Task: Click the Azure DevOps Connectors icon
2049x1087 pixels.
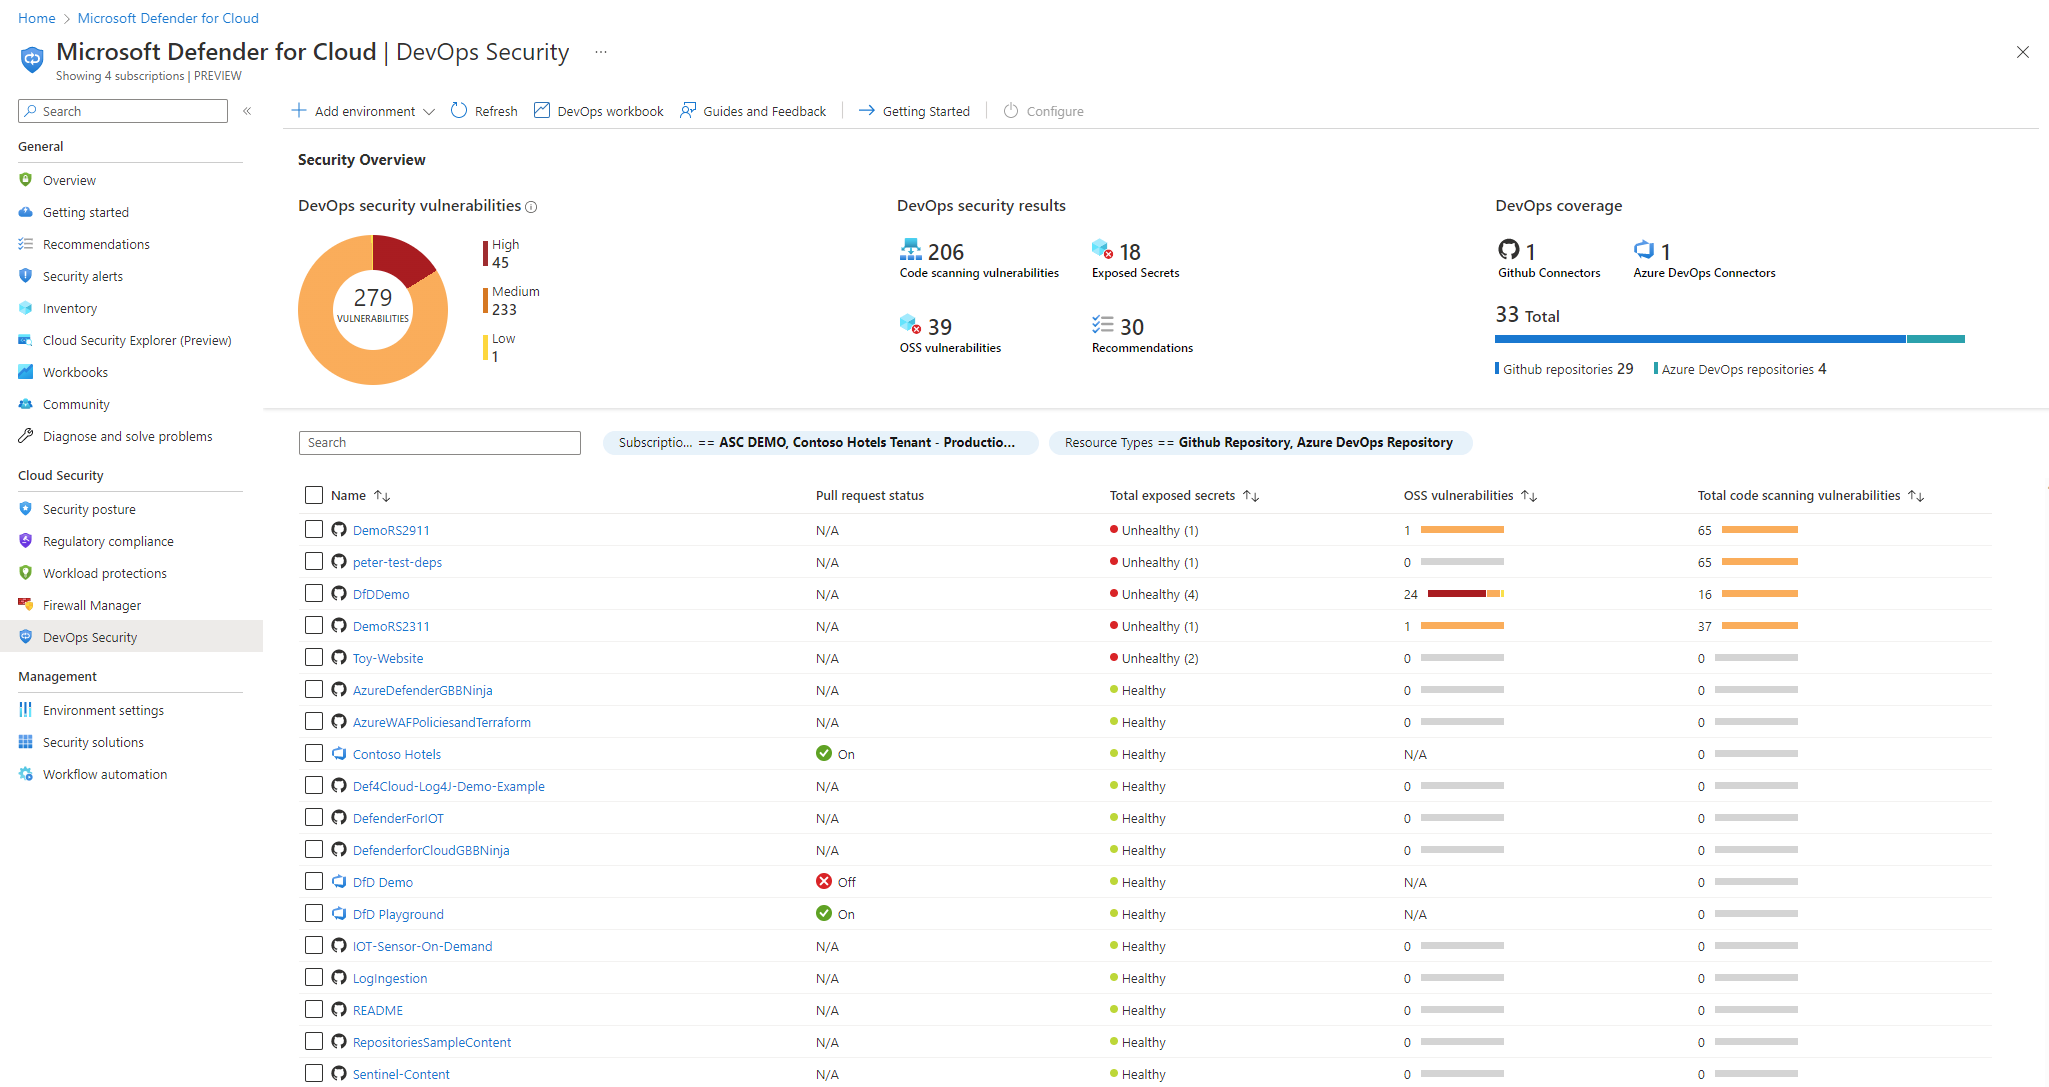Action: tap(1644, 250)
